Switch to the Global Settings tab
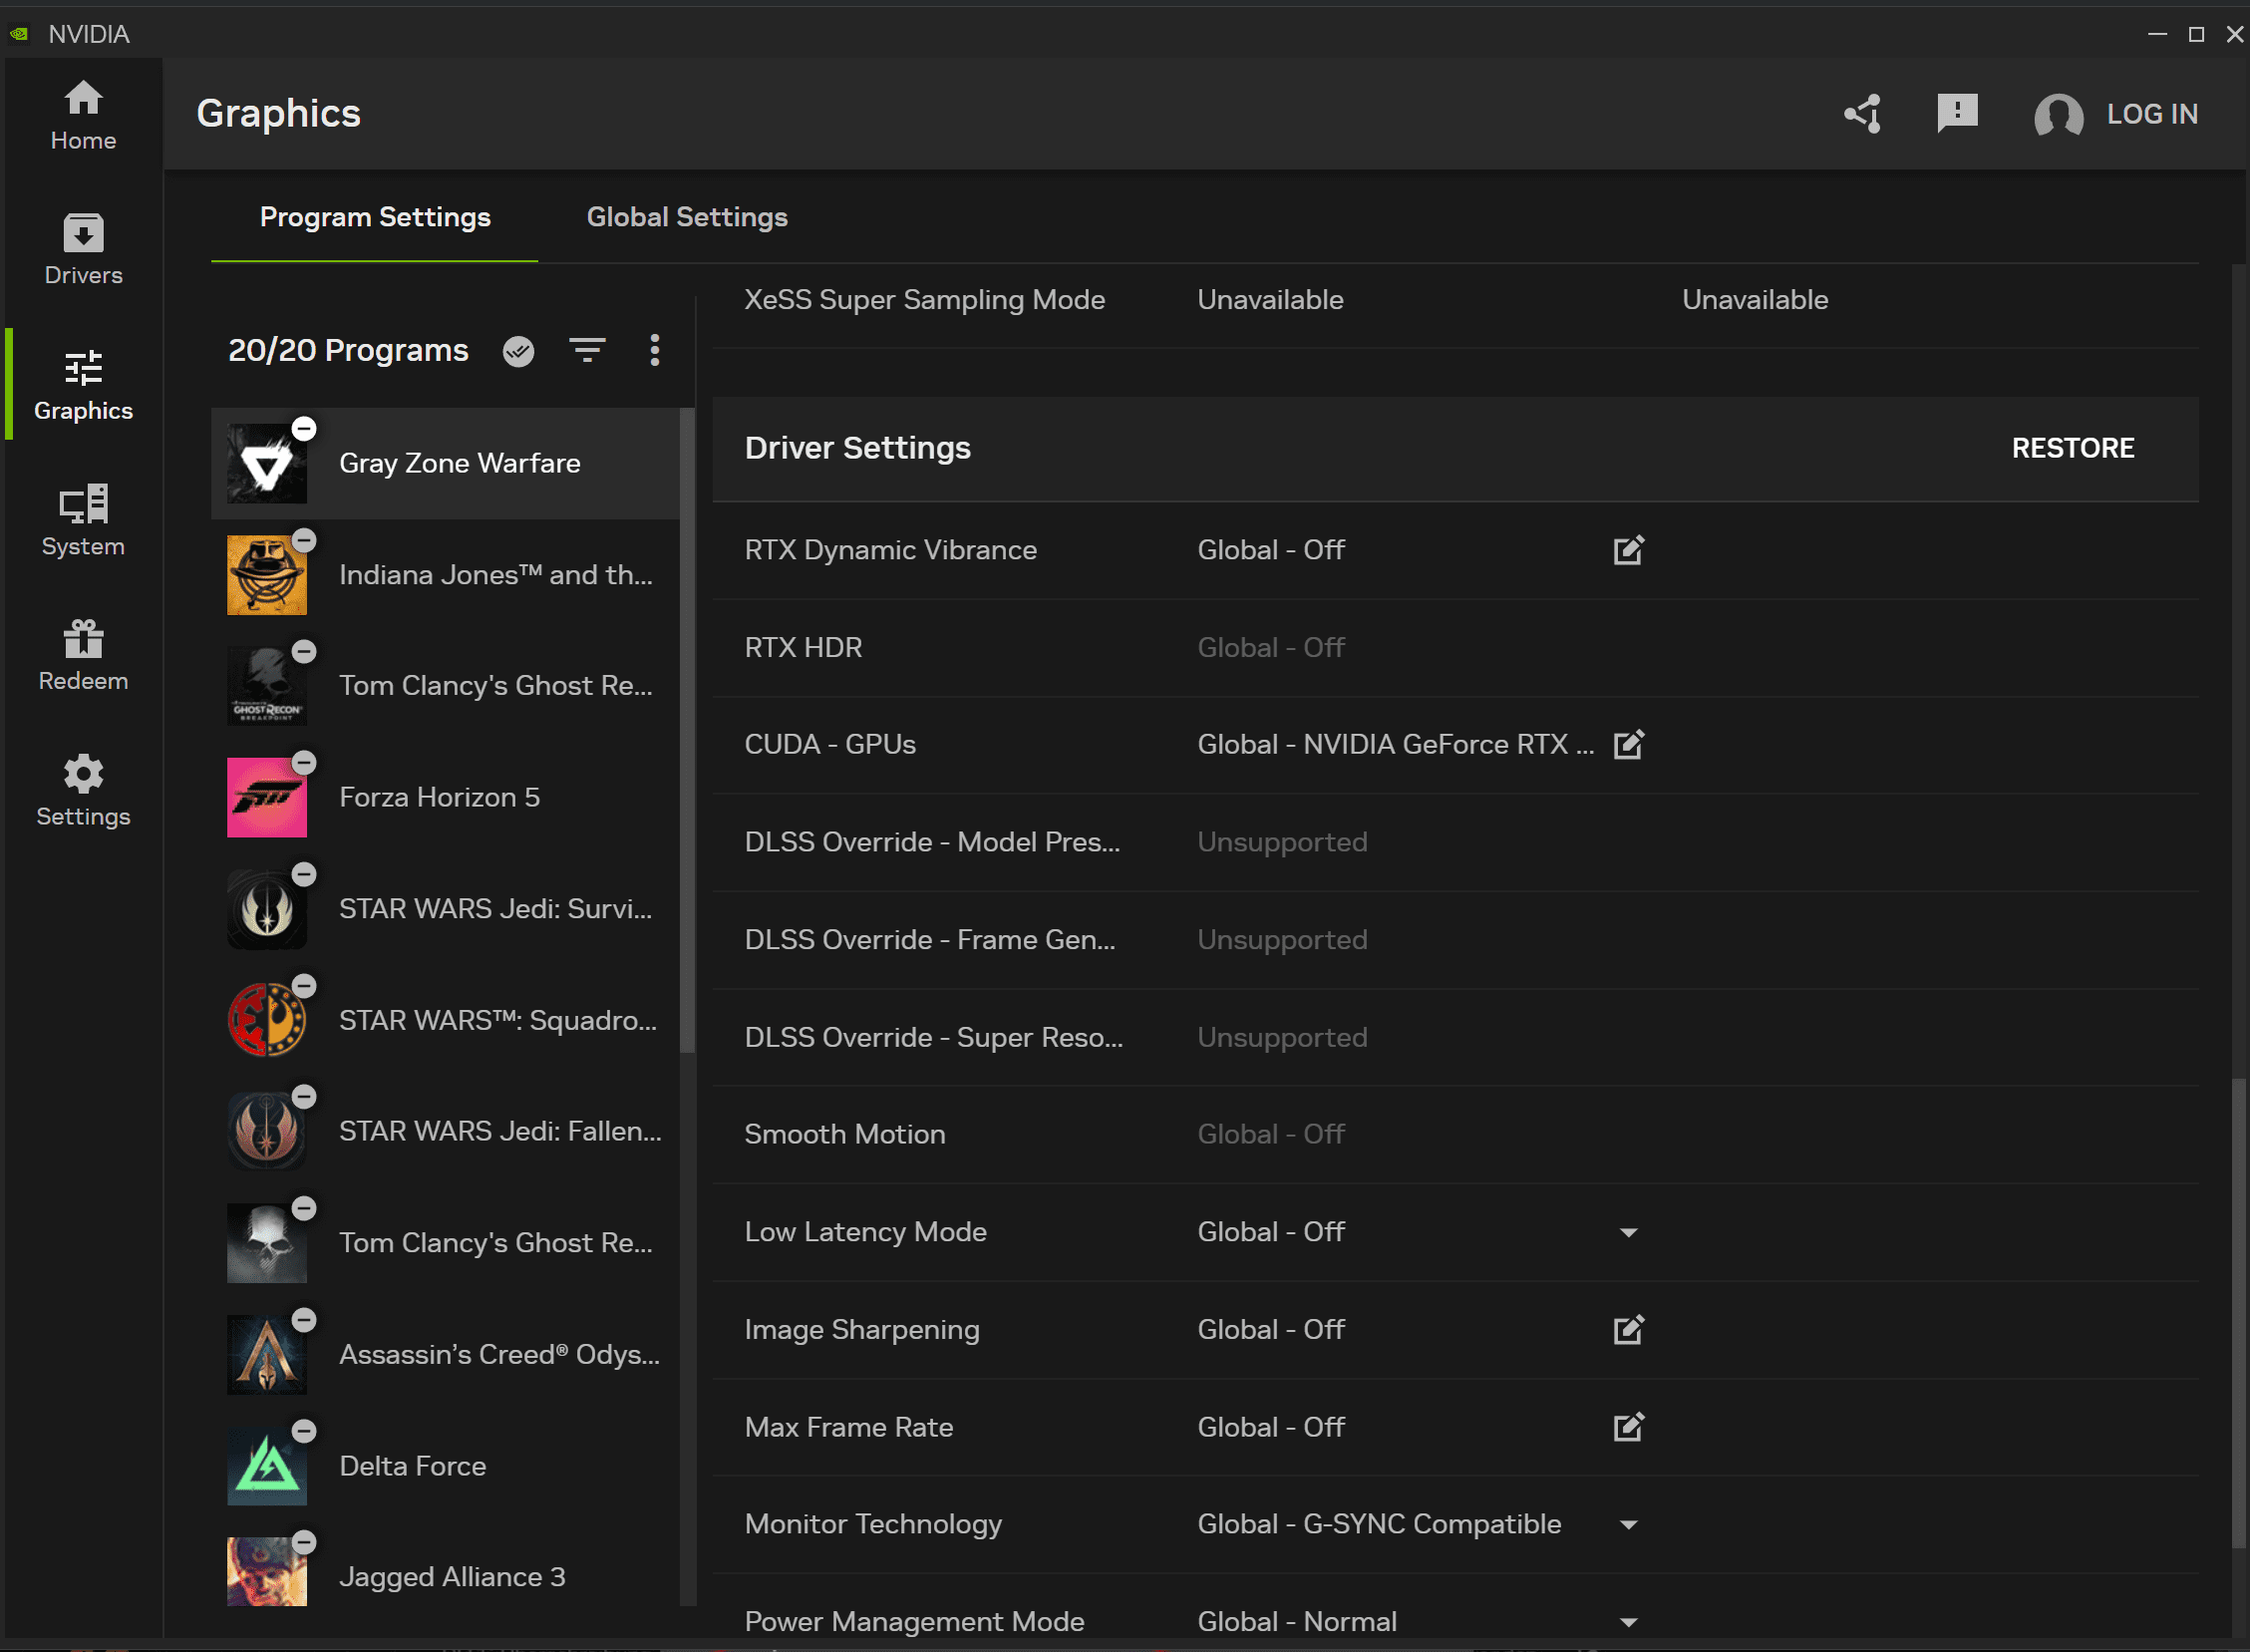The image size is (2250, 1652). tap(687, 217)
